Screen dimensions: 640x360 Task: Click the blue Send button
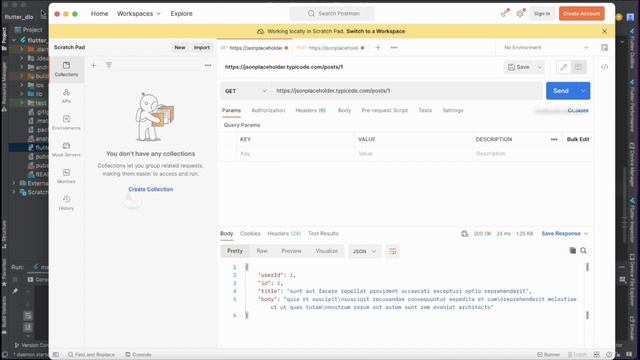(561, 91)
